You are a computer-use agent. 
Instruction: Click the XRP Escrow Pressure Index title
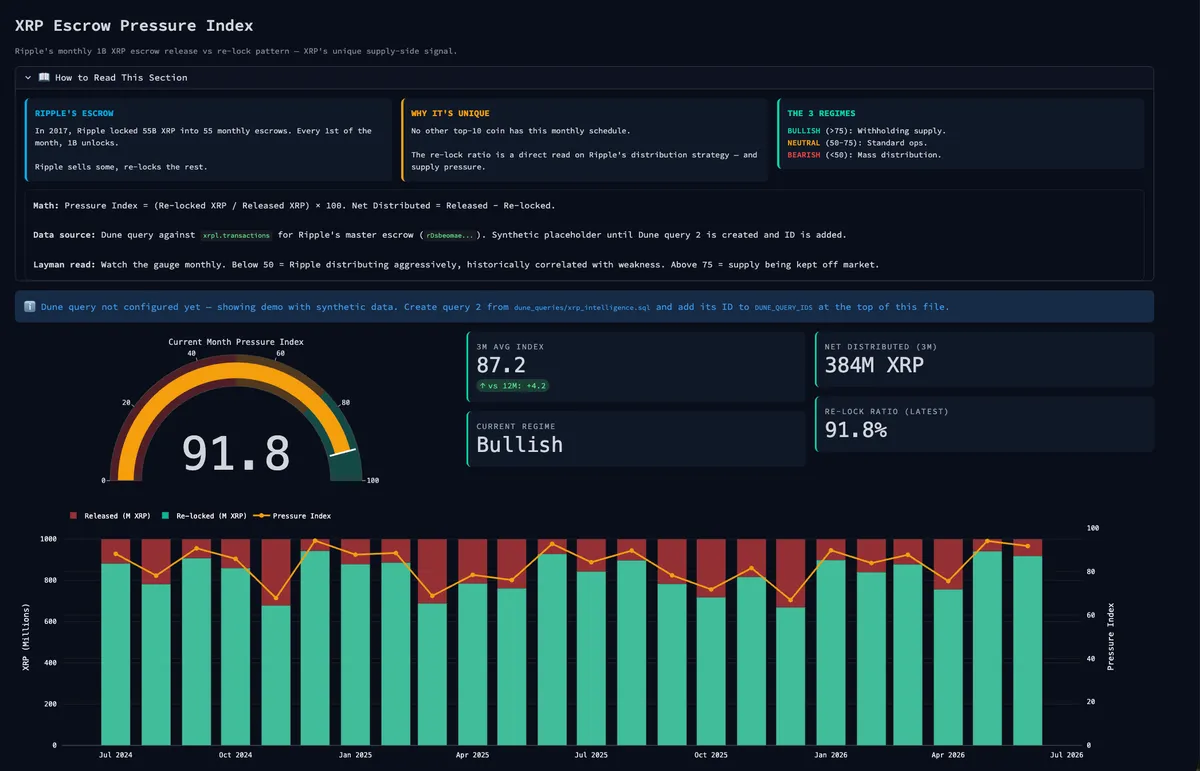(x=134, y=26)
